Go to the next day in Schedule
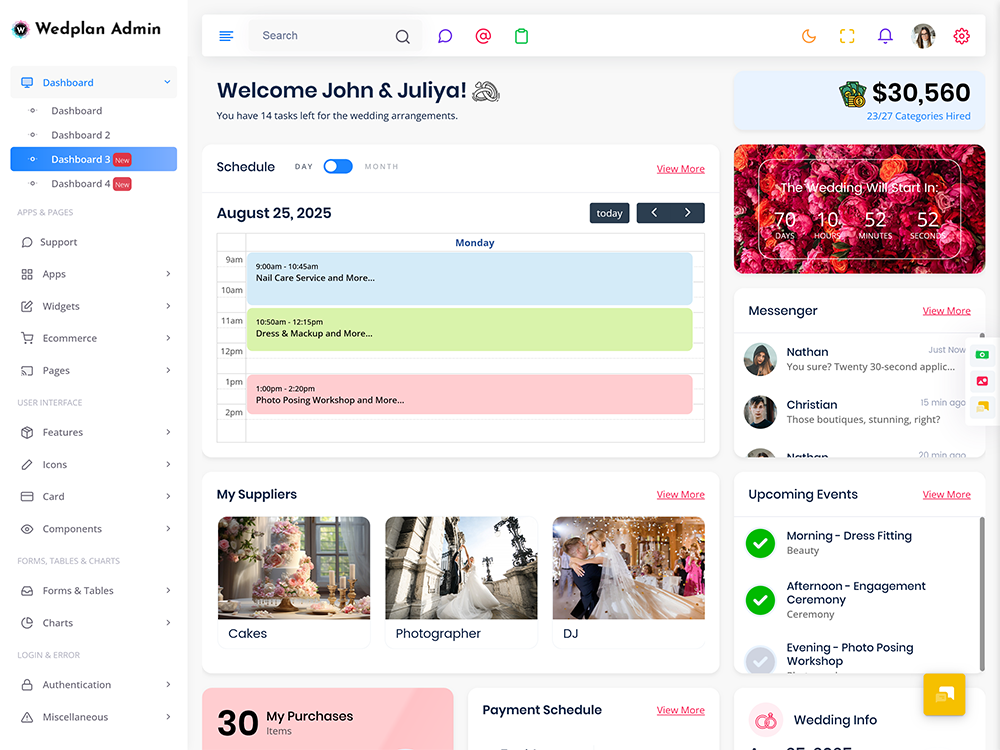The width and height of the screenshot is (1000, 750). (x=688, y=213)
